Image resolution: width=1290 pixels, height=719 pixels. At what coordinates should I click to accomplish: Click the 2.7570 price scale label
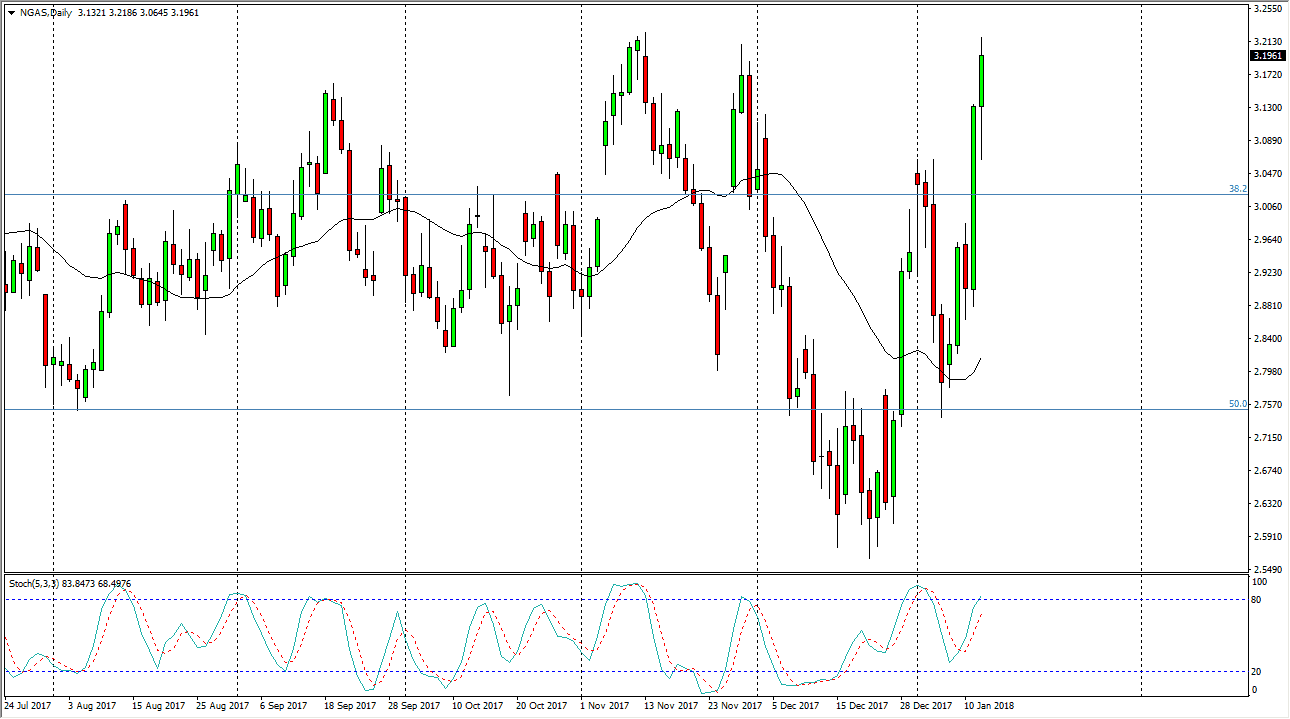(1268, 405)
